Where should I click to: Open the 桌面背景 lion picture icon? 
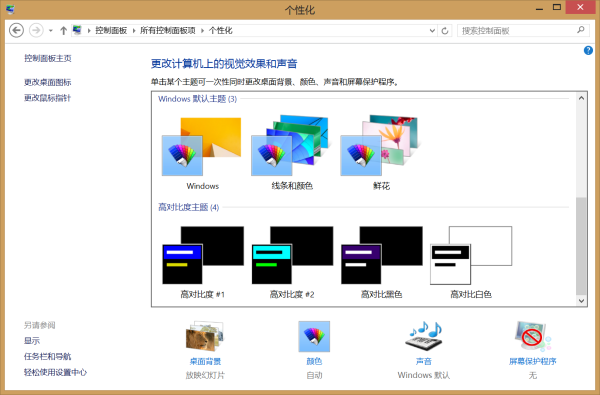pos(205,336)
